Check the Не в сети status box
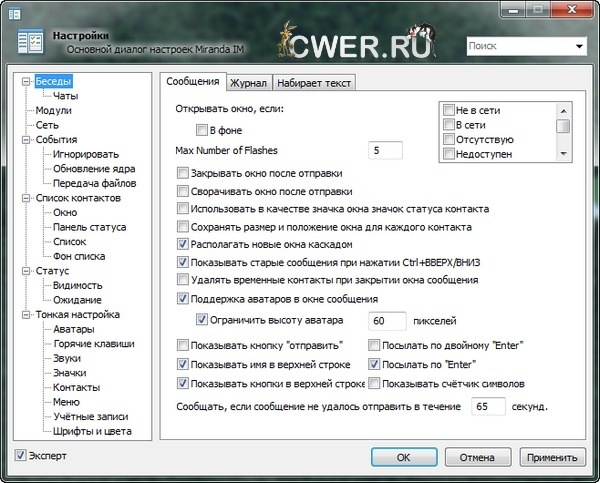 point(448,110)
